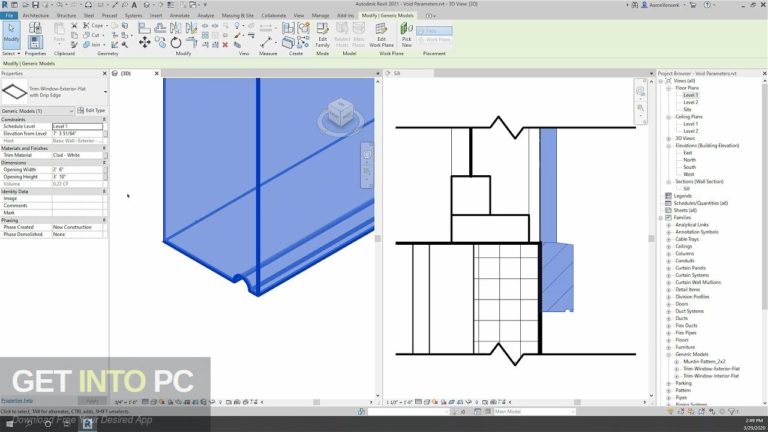Viewport: 768px width, 432px height.
Task: Open the Massing & Site ribbon tab
Action: point(238,16)
